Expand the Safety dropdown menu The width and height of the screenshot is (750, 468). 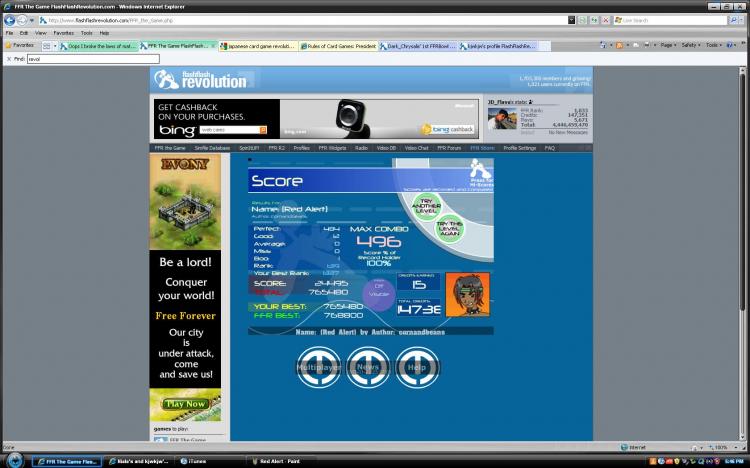click(x=692, y=45)
